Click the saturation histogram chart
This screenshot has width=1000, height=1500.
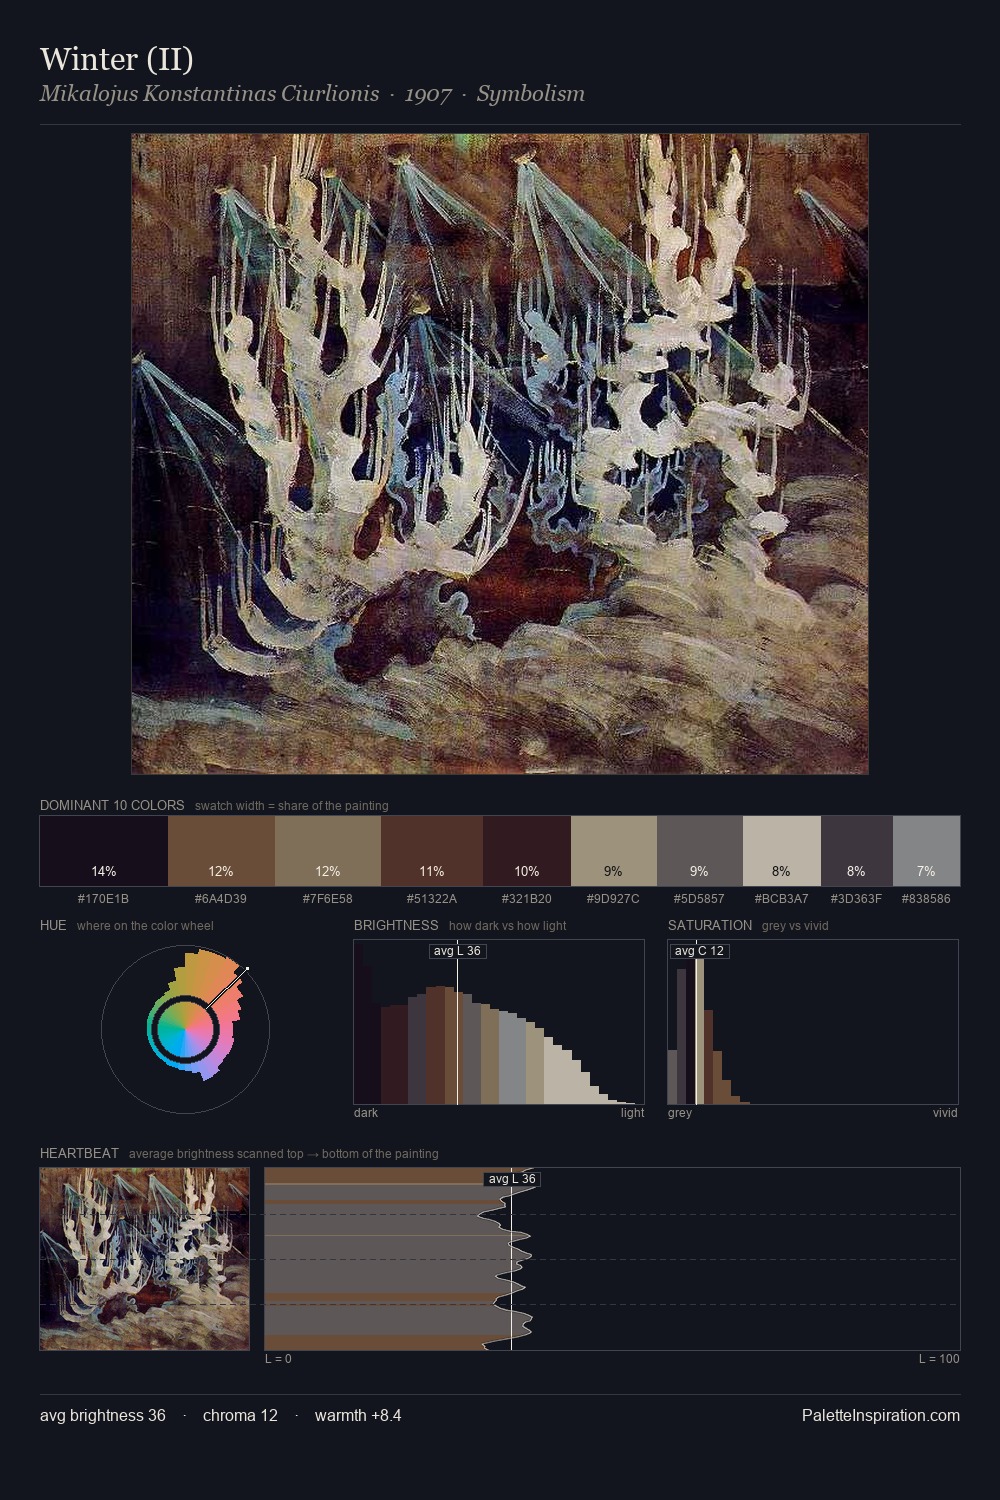pyautogui.click(x=813, y=1022)
